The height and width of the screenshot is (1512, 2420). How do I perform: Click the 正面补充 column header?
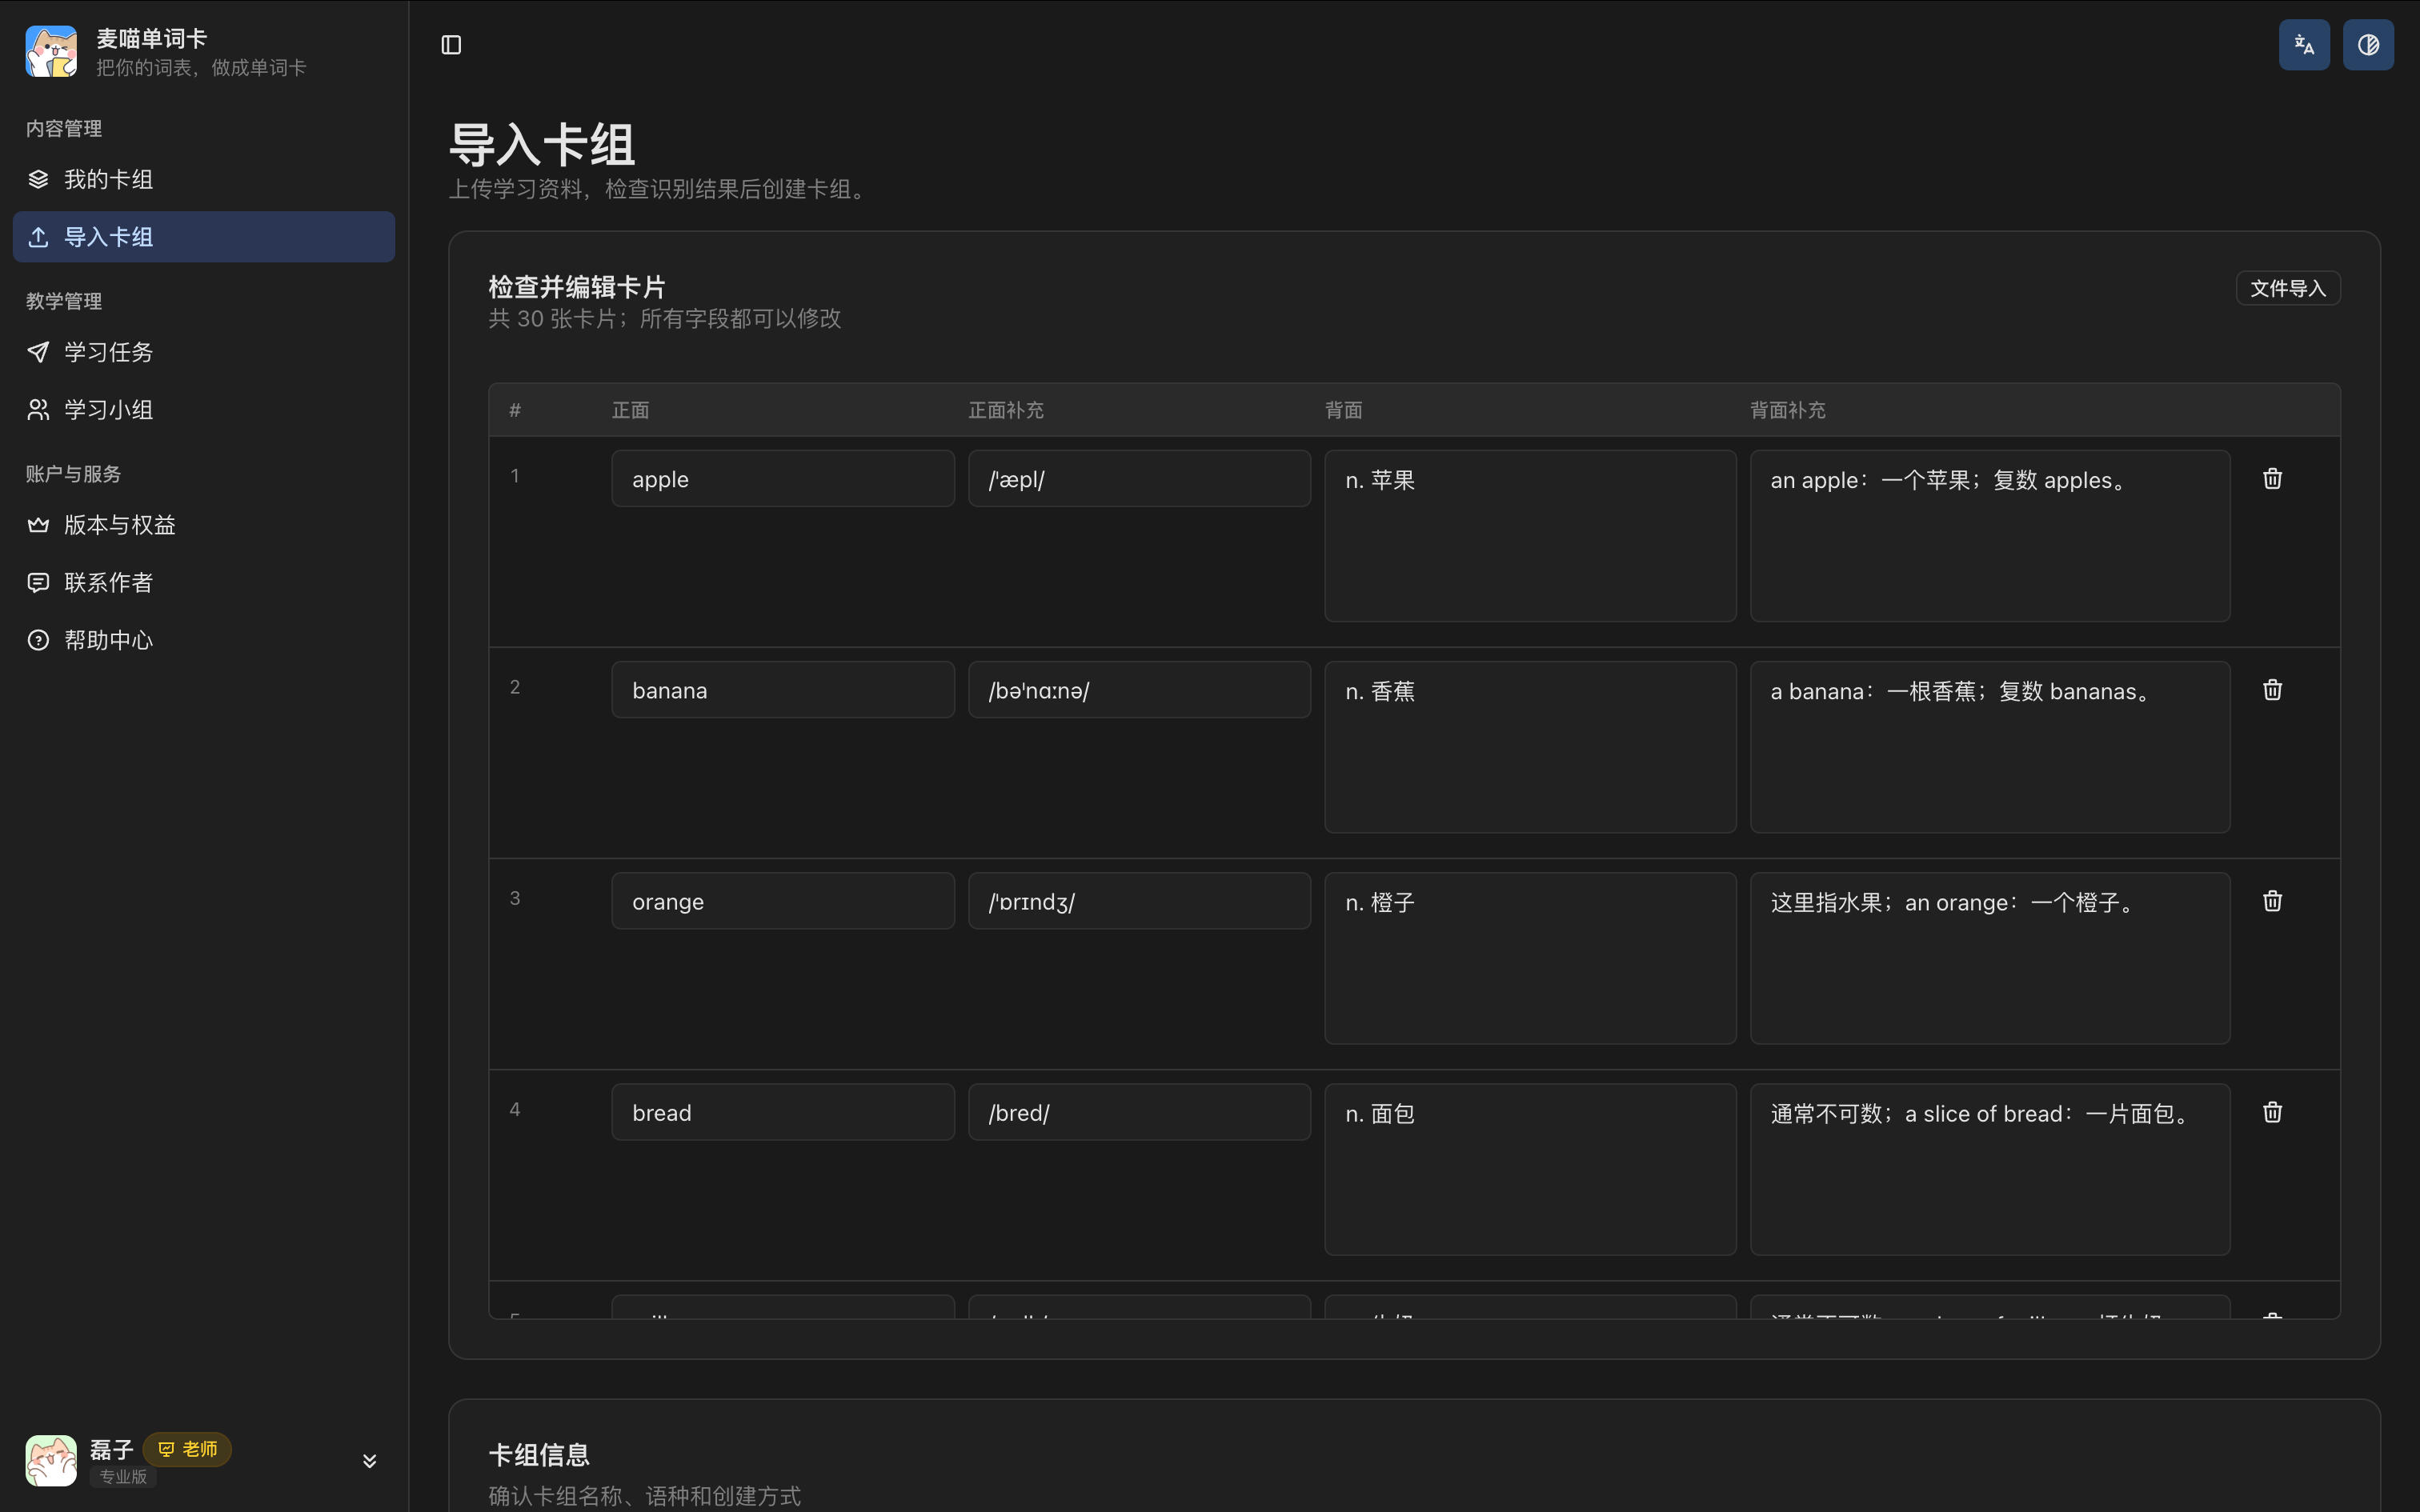pyautogui.click(x=1005, y=410)
